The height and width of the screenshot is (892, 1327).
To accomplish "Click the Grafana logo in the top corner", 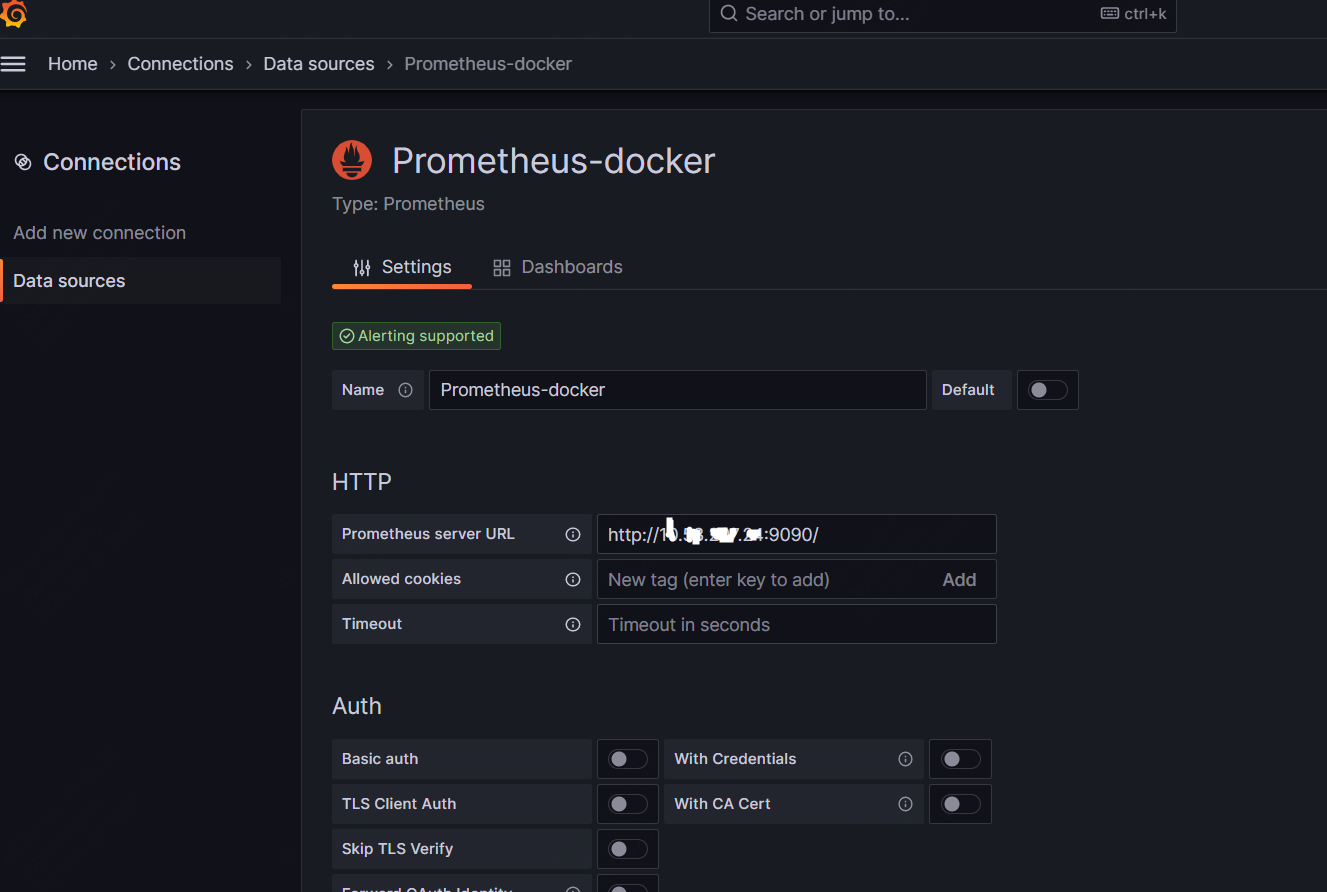I will coord(15,15).
